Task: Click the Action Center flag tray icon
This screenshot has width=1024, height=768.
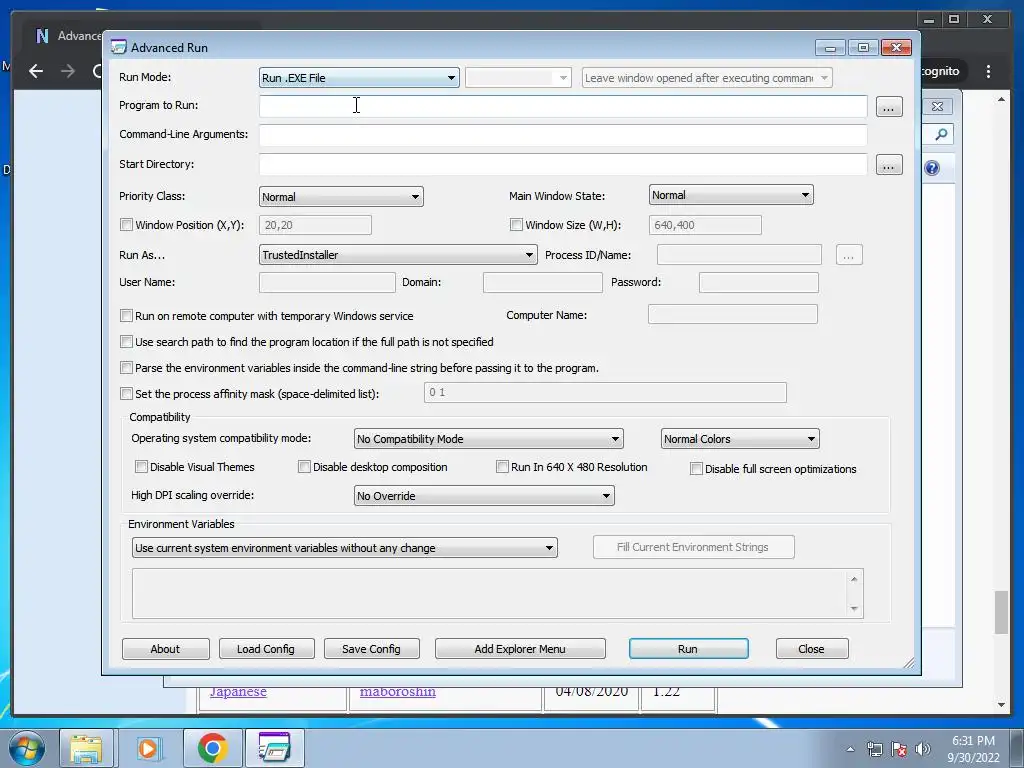Action: click(x=899, y=749)
